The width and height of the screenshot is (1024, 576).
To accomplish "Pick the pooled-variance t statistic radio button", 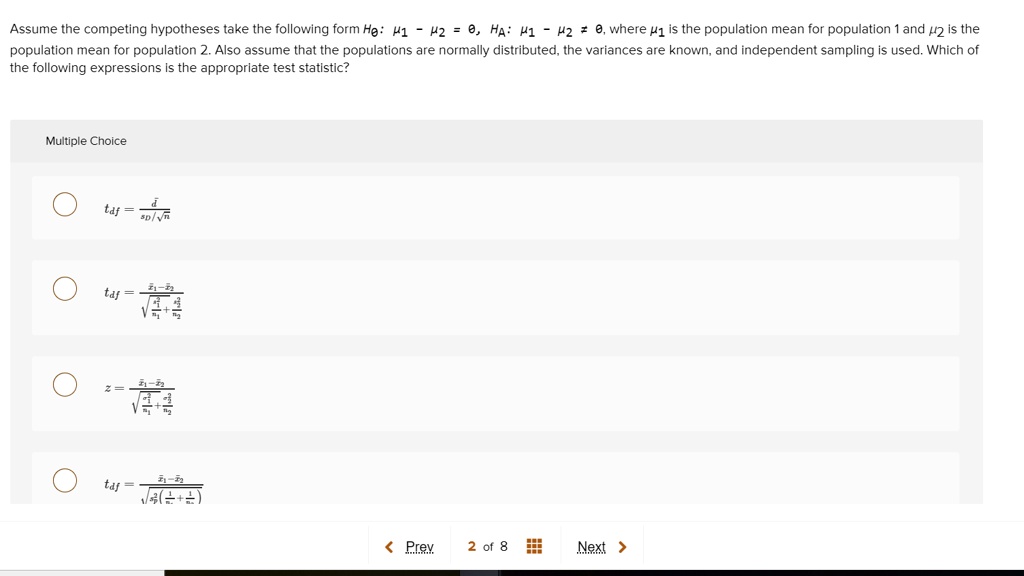I will 65,481.
